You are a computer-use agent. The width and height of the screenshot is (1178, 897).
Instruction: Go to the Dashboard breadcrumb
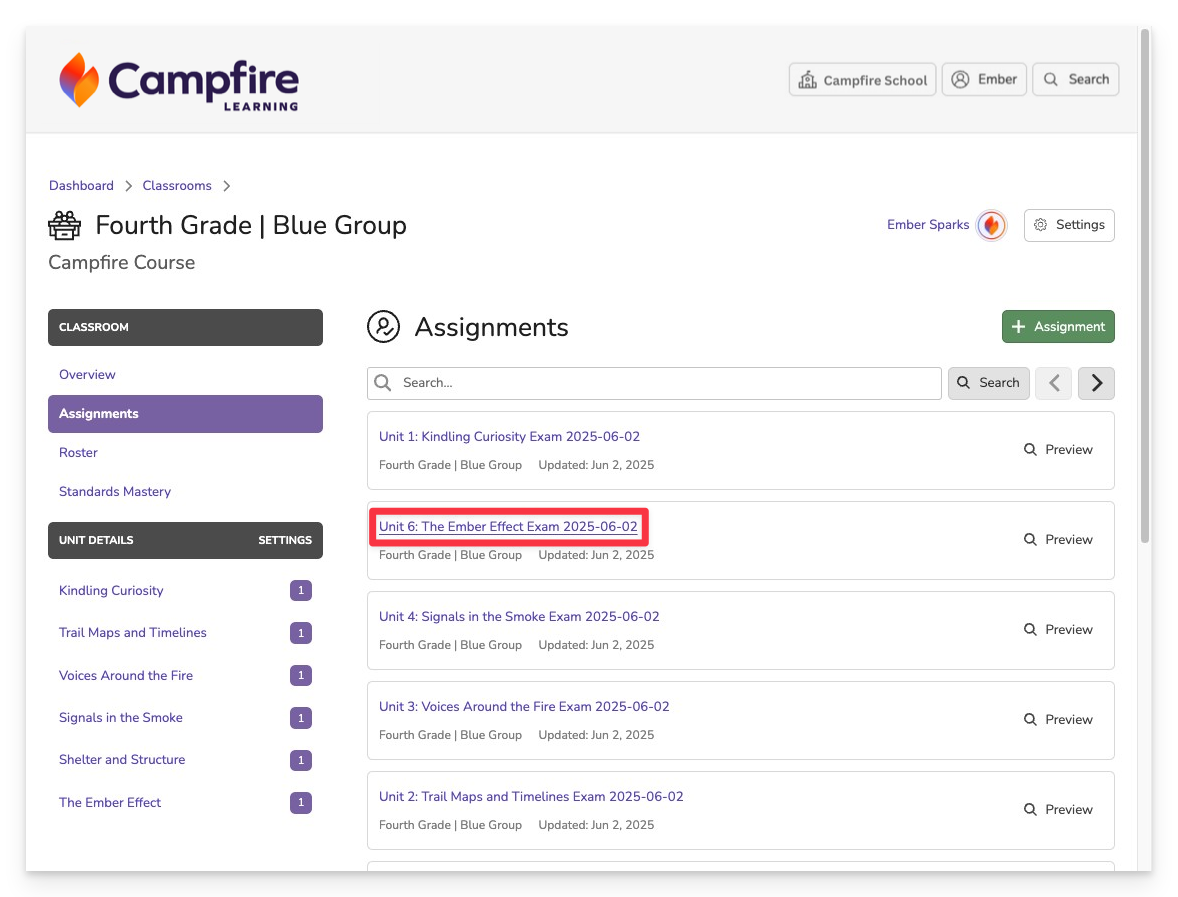point(81,186)
